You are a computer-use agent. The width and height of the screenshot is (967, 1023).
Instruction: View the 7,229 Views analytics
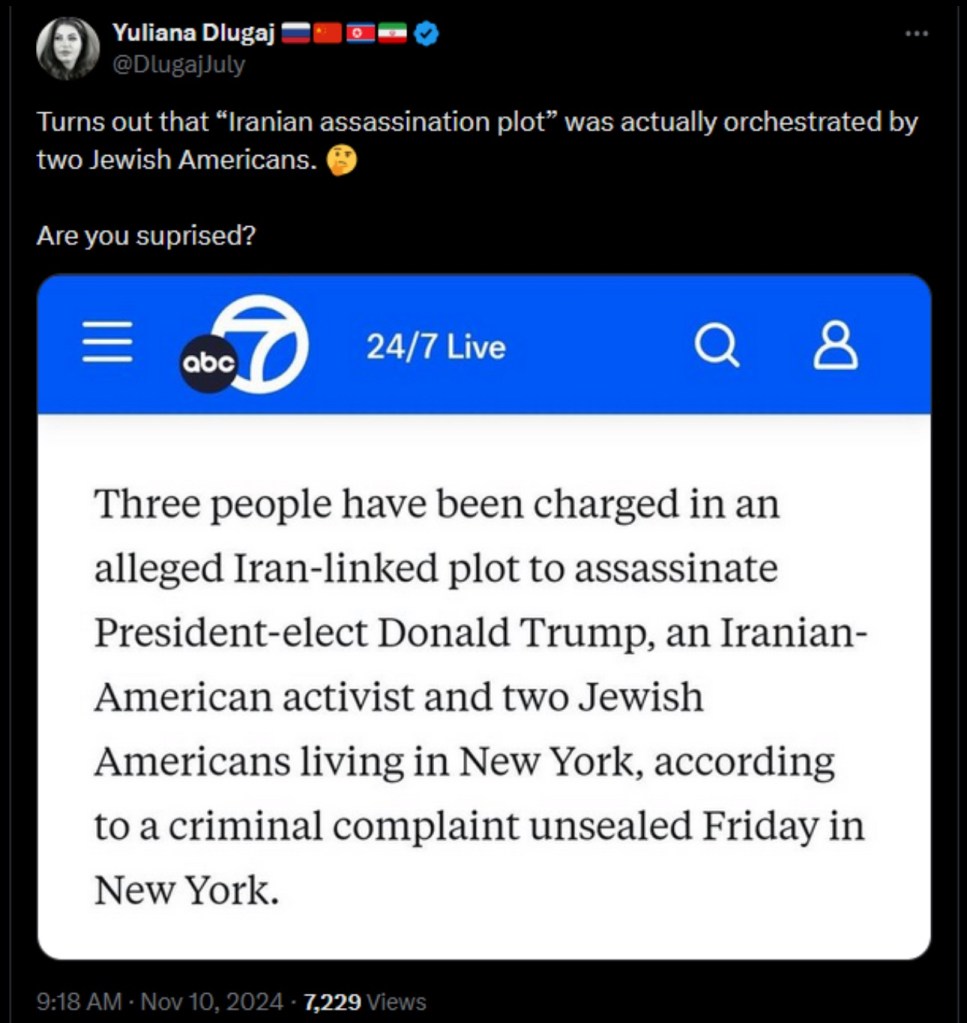364,1001
